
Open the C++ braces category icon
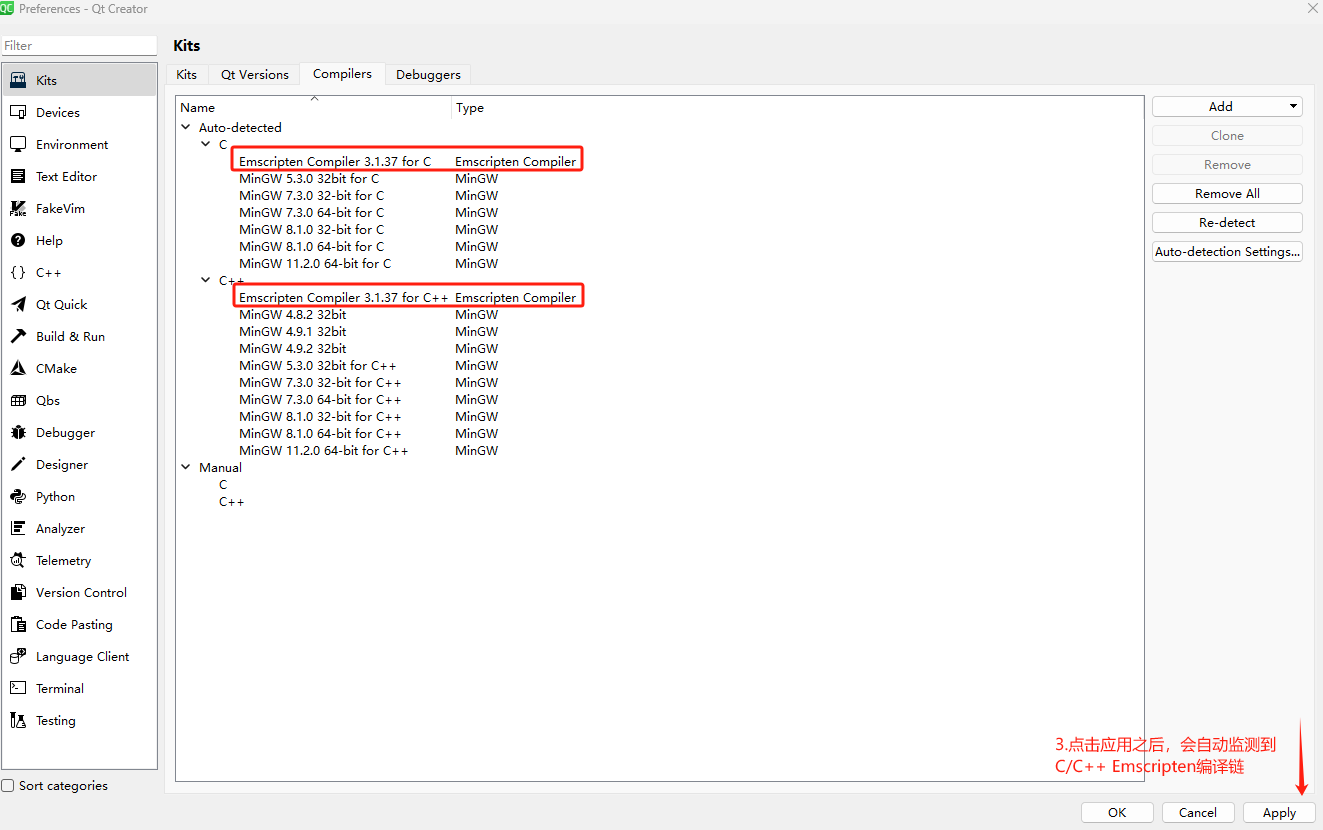point(18,272)
